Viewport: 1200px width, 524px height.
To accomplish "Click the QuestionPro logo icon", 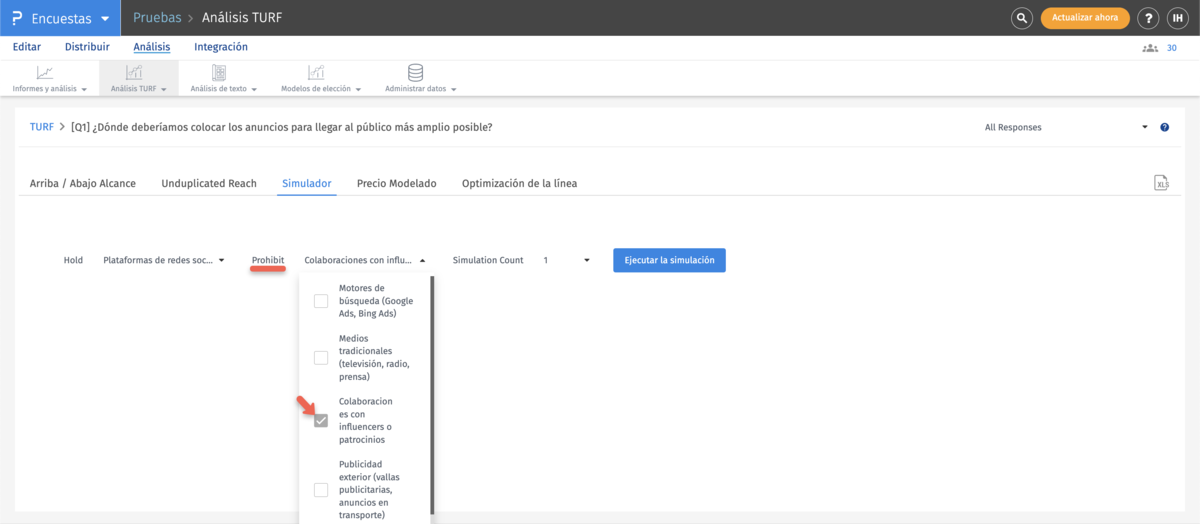I will (17, 18).
